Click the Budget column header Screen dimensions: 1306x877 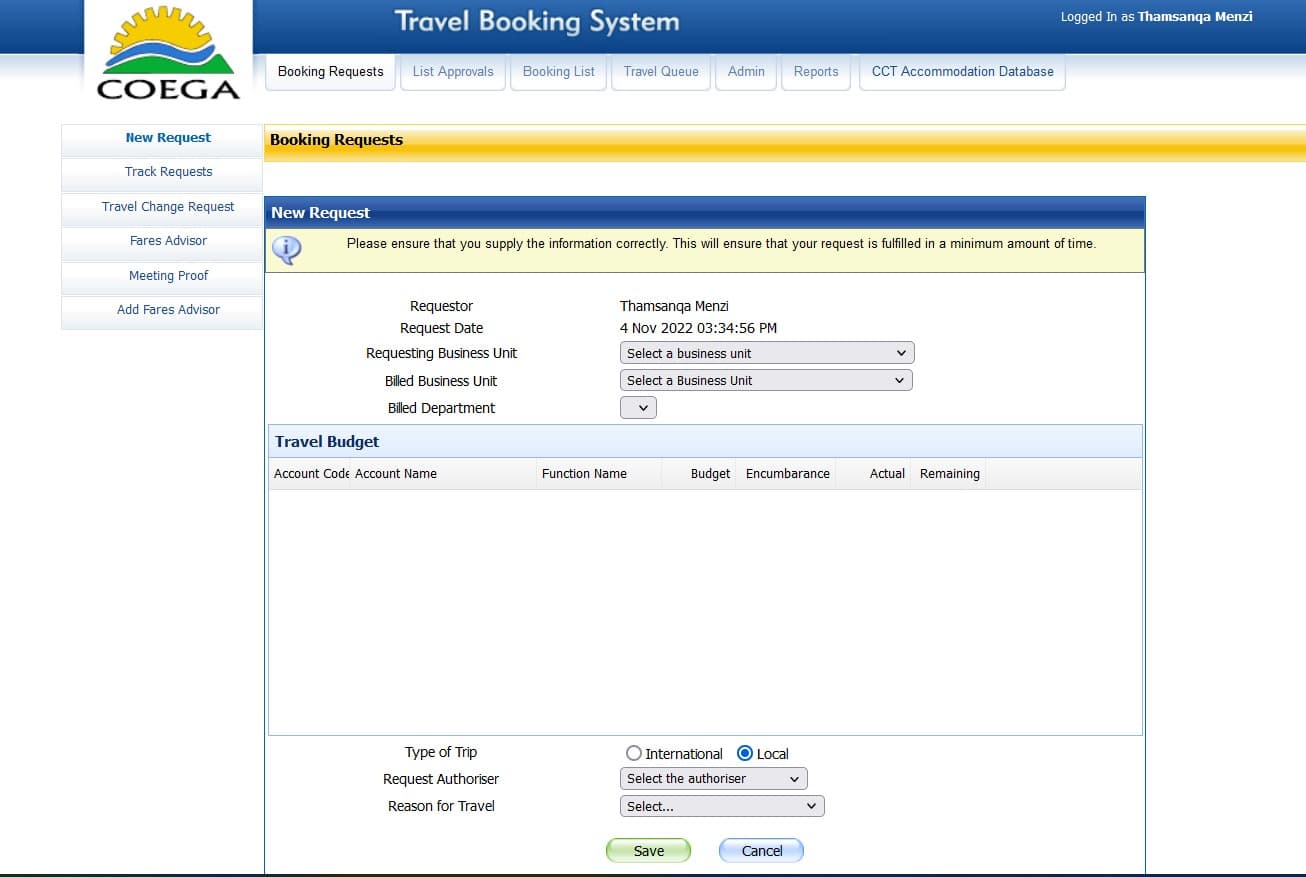click(699, 474)
